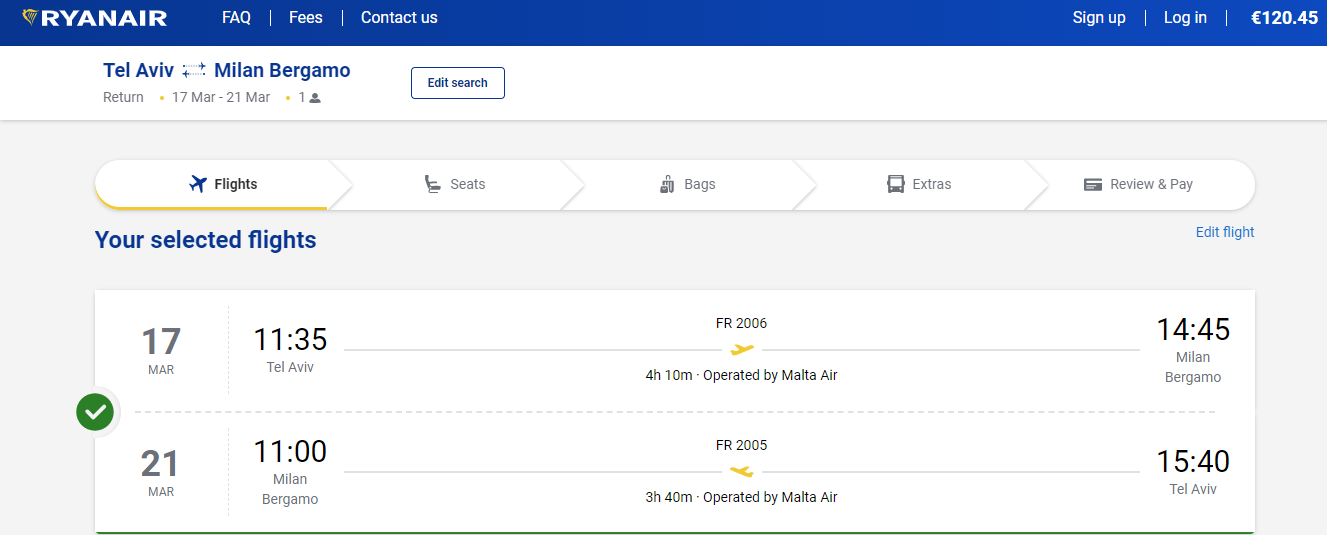Click the Ryanair harp logo

coord(30,18)
